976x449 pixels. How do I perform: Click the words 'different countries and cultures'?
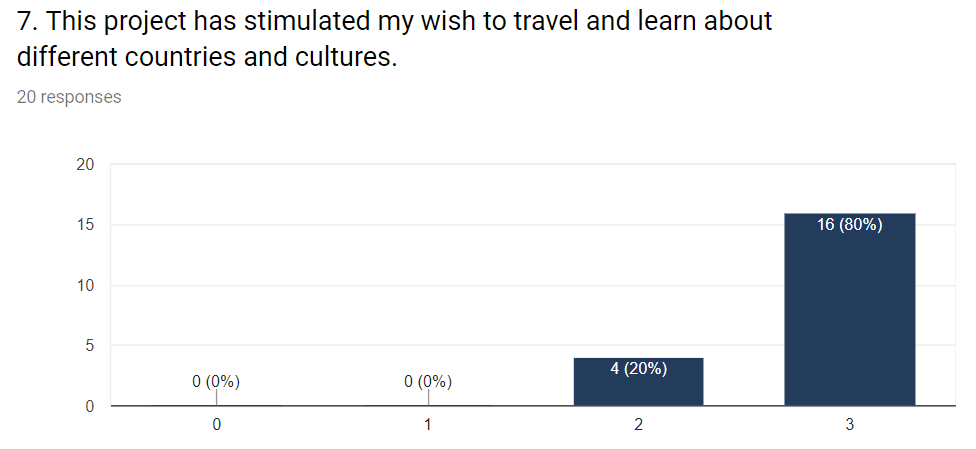click(207, 57)
